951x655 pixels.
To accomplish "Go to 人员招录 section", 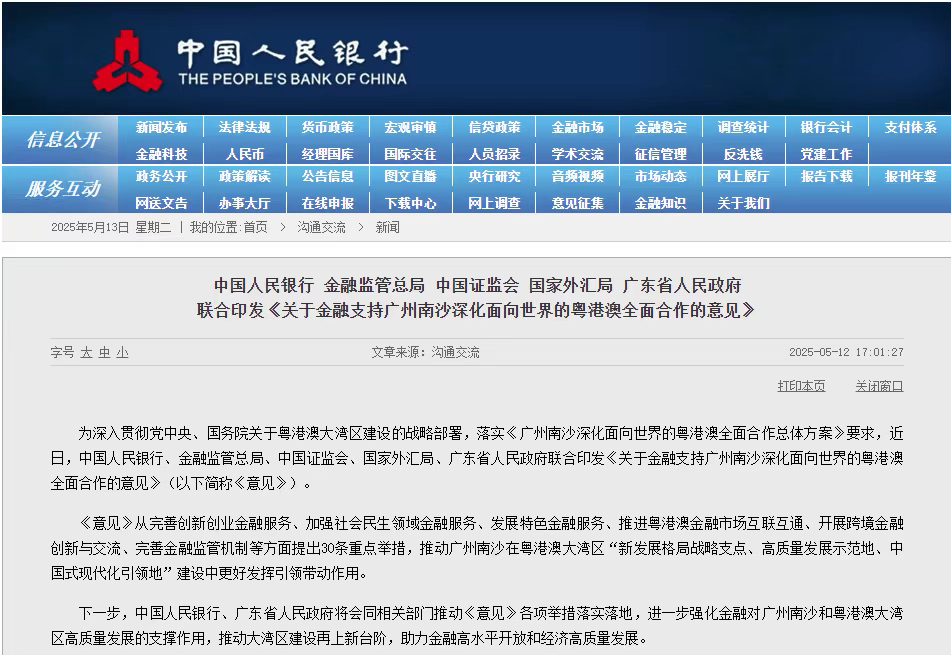I will coord(494,154).
